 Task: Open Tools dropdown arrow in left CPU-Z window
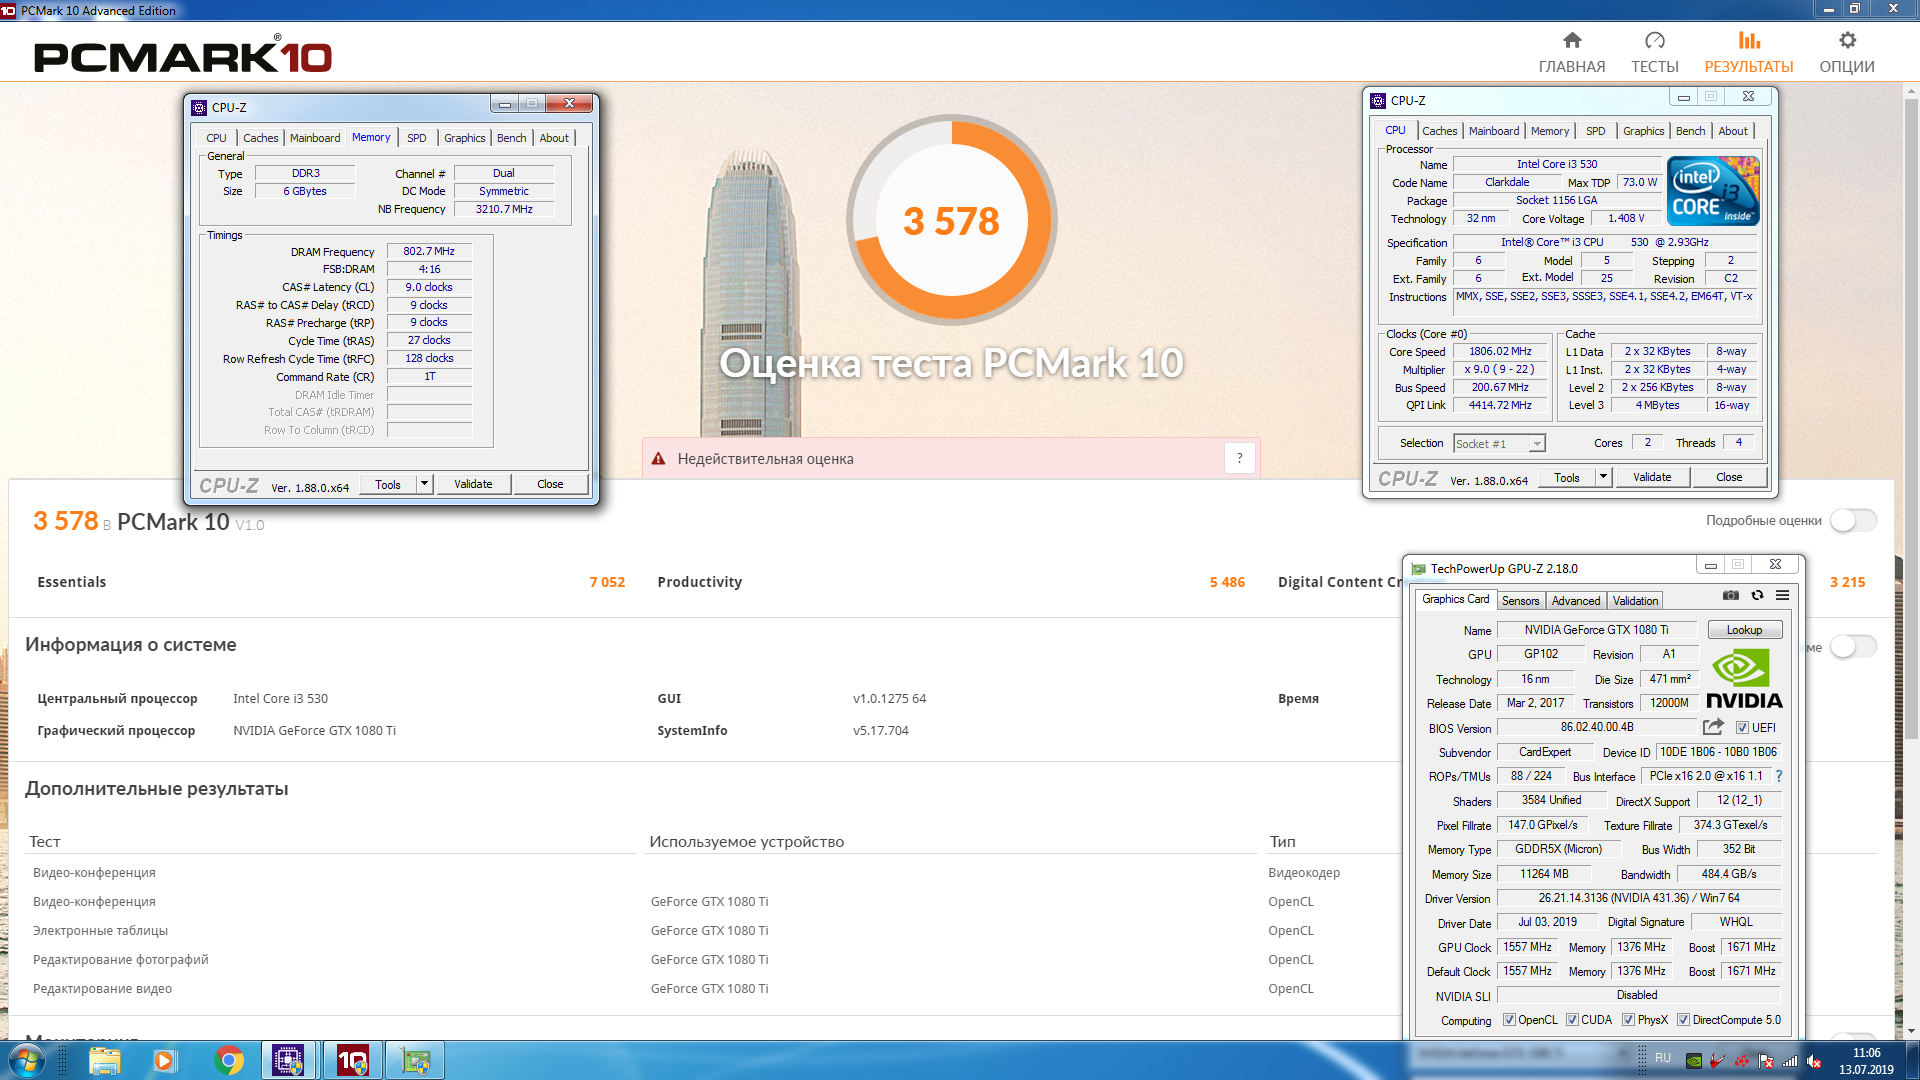(424, 484)
